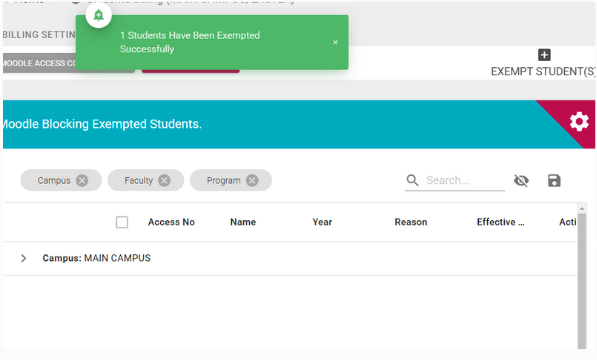Sort by the Reason column header
Image resolution: width=597 pixels, height=360 pixels.
pos(411,222)
